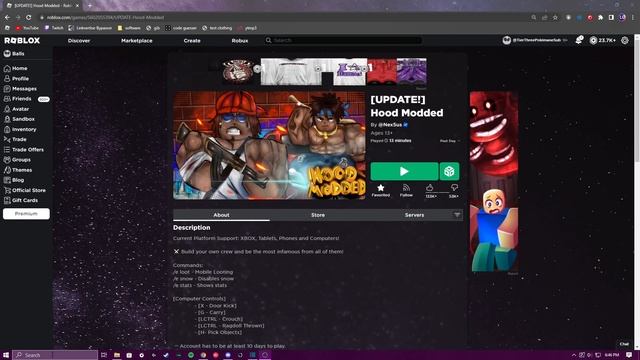Switch to the About tab
Image resolution: width=640 pixels, height=360 pixels.
click(221, 215)
